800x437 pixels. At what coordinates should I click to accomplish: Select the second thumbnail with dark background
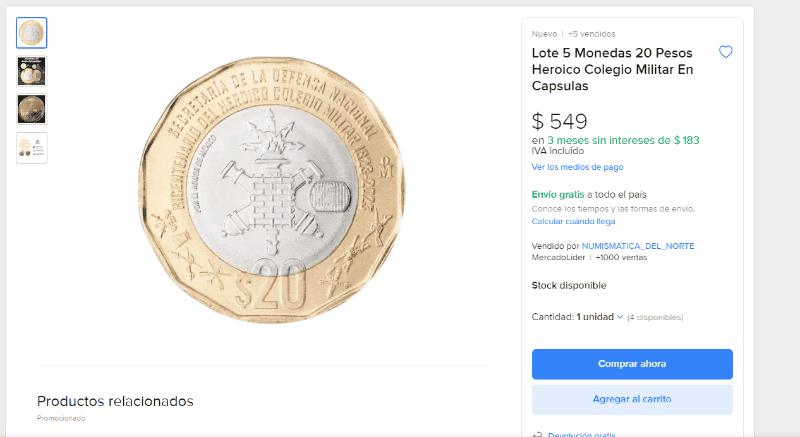point(32,70)
